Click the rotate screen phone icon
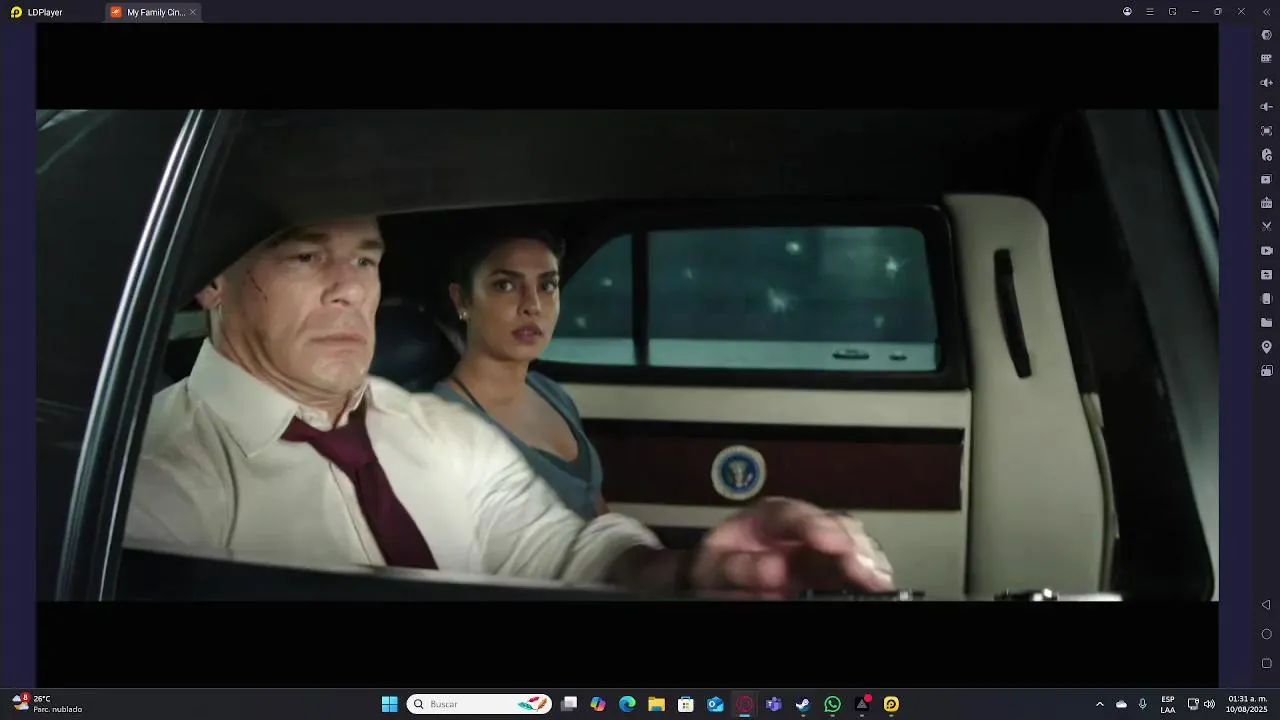Image resolution: width=1280 pixels, height=720 pixels. [1266, 299]
